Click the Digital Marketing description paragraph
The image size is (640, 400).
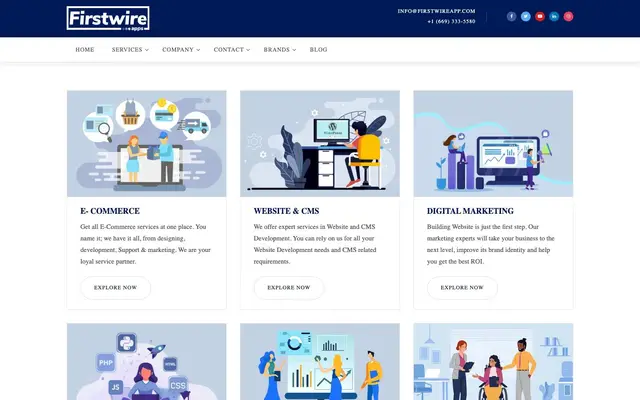(491, 244)
